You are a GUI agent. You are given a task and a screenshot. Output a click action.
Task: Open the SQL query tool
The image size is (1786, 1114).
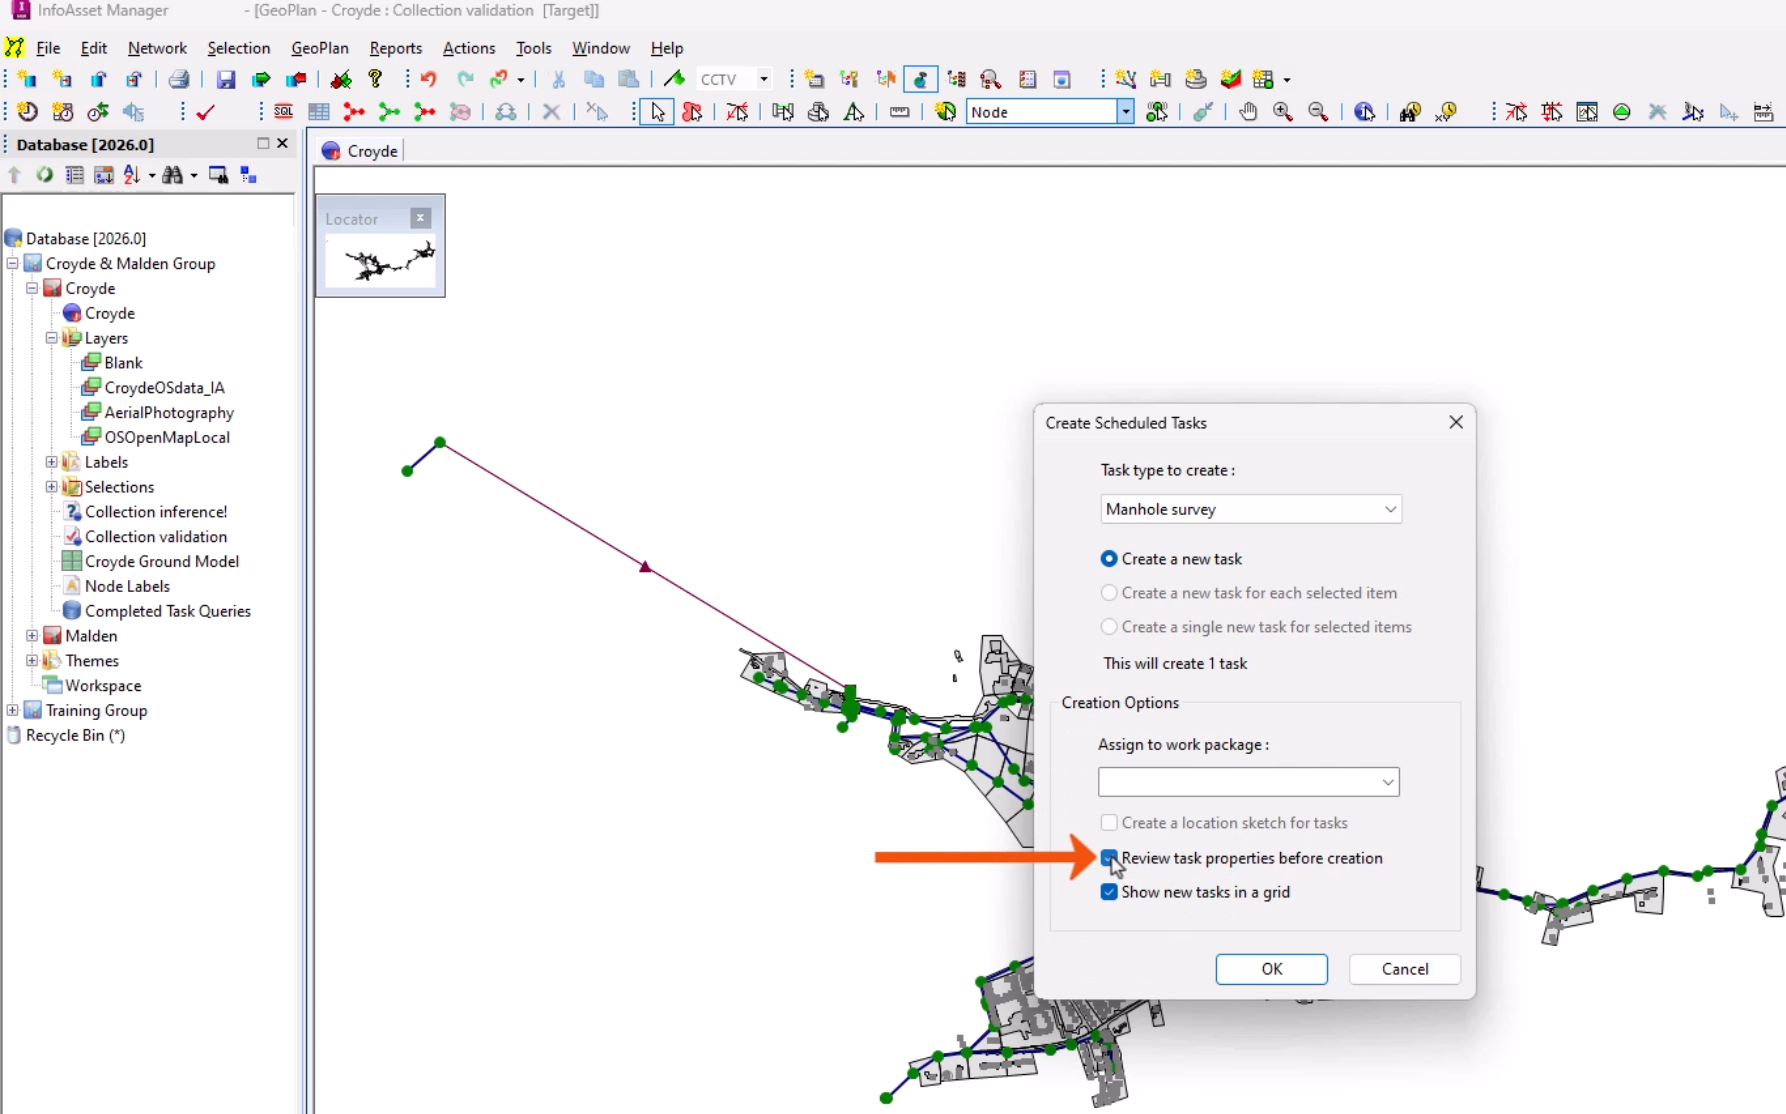click(283, 111)
